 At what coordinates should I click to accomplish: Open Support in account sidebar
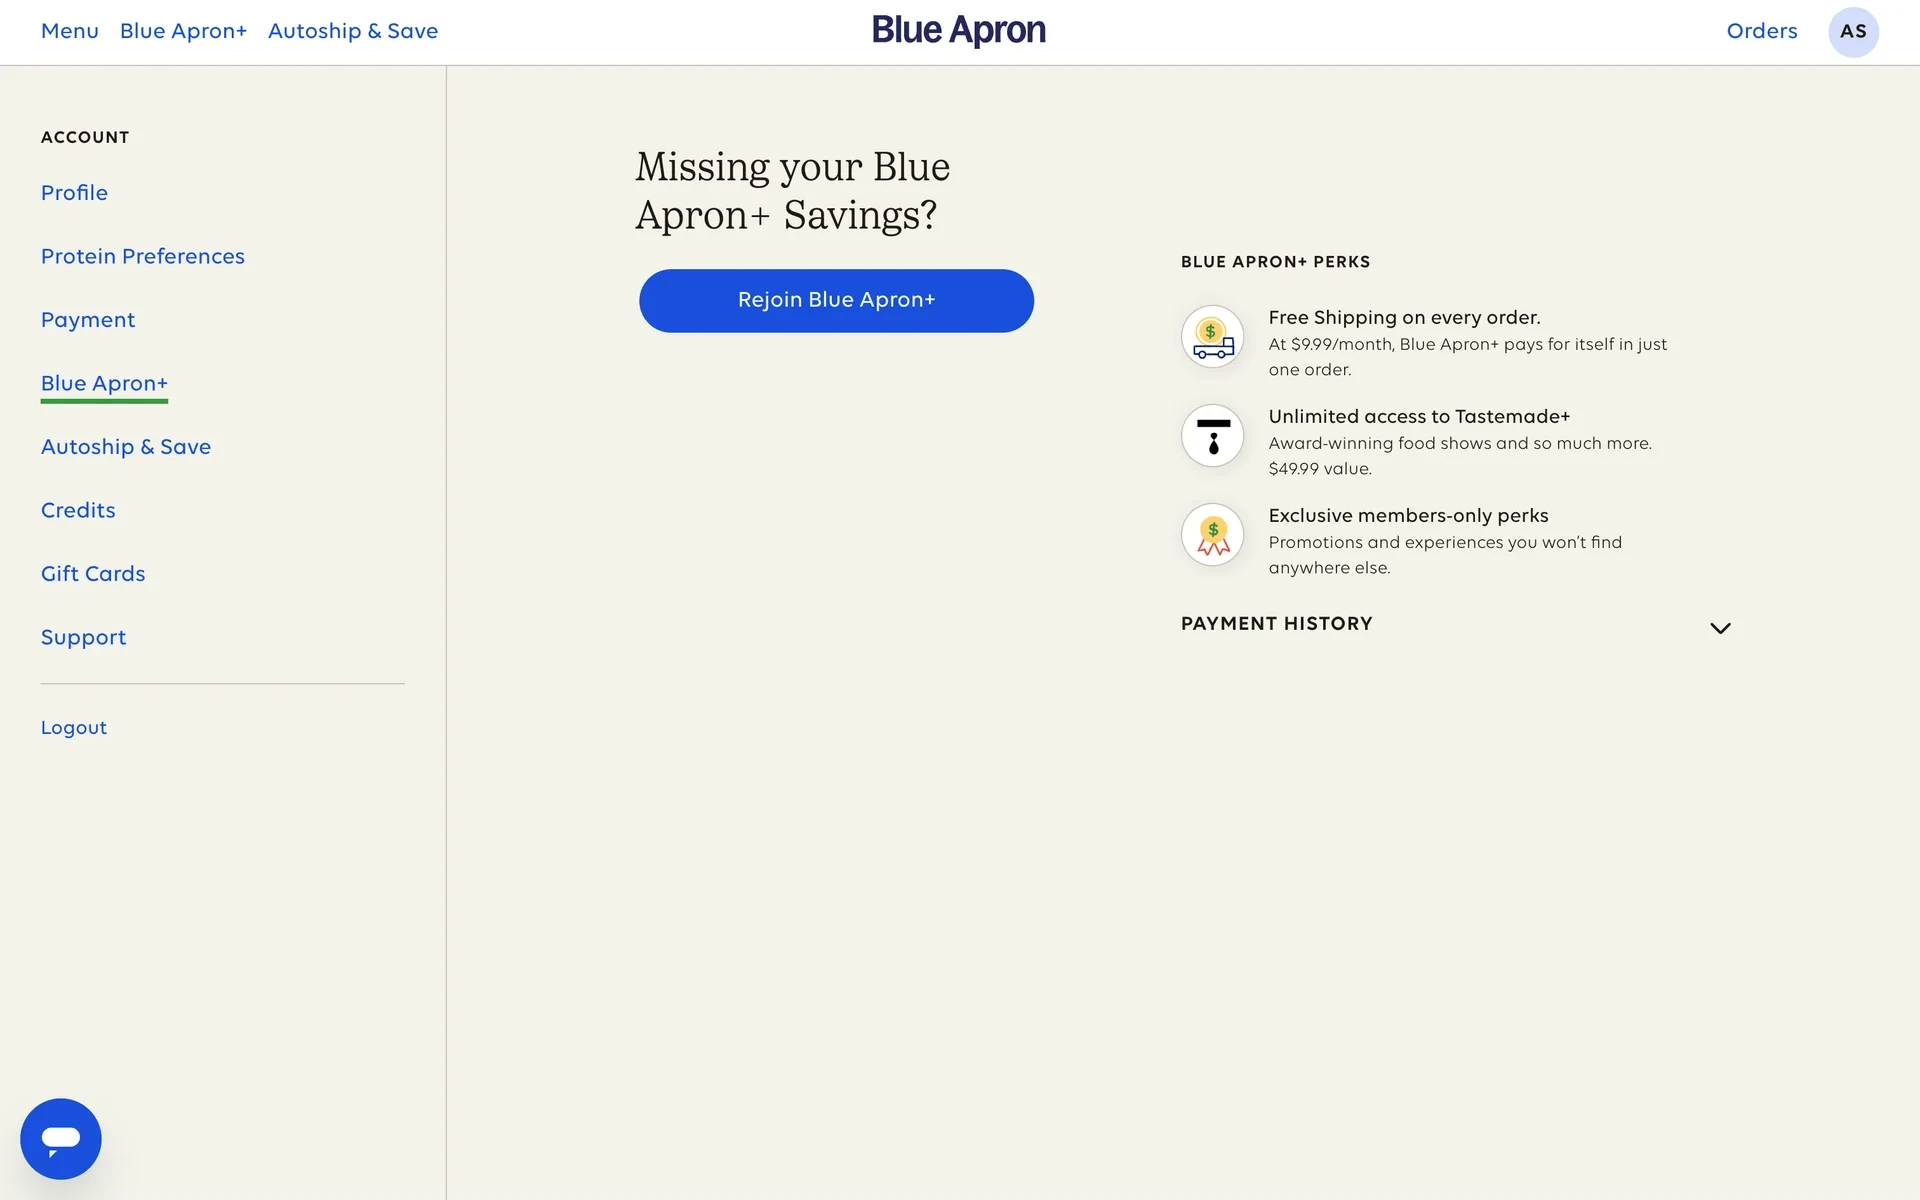point(83,638)
